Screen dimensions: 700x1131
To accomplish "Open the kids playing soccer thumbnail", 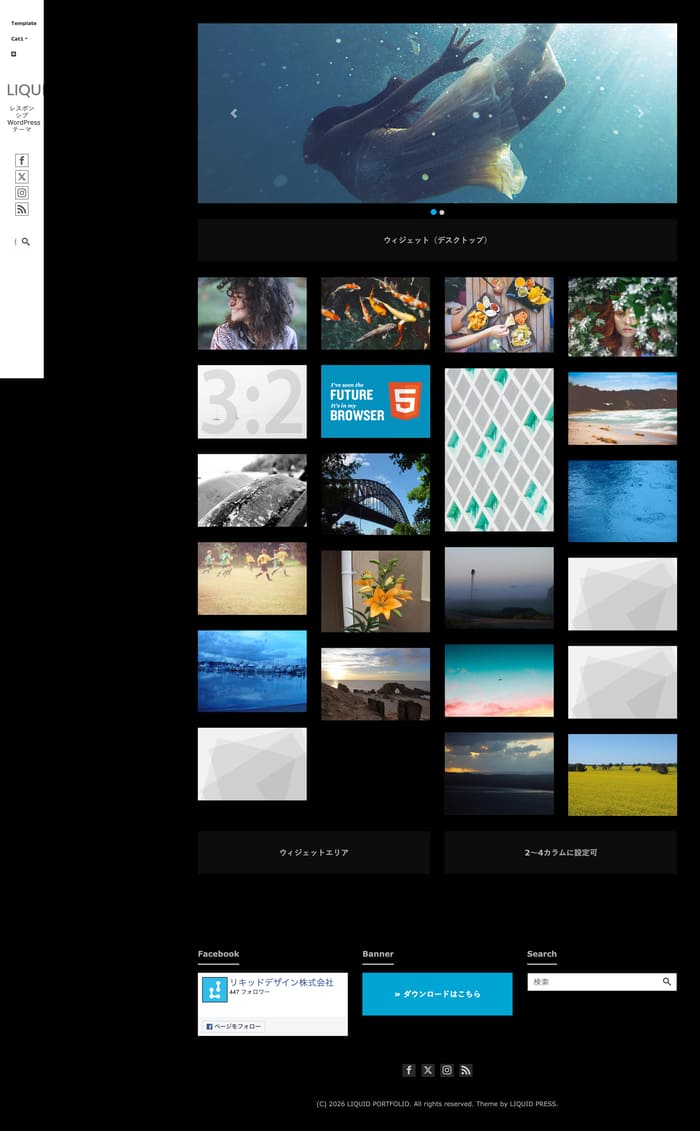I will coord(252,578).
